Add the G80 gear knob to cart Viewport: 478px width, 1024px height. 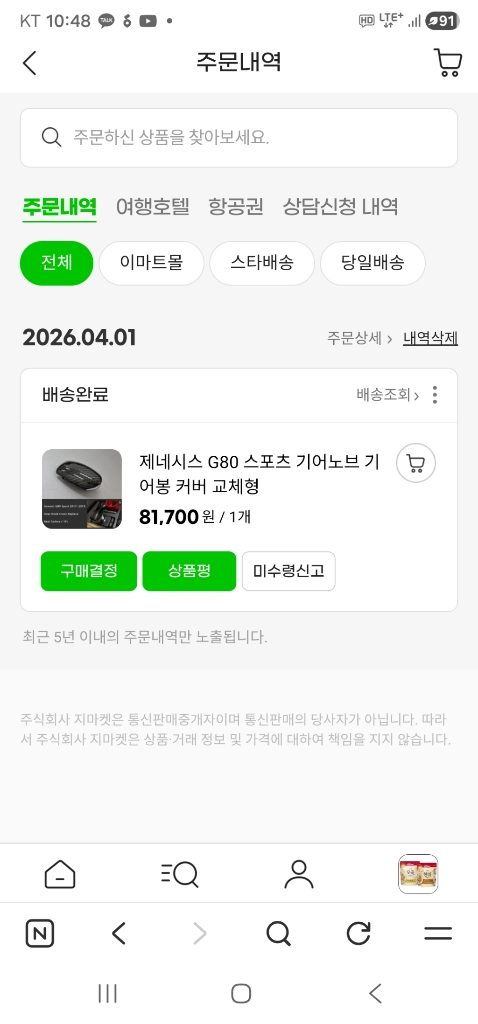click(x=416, y=463)
